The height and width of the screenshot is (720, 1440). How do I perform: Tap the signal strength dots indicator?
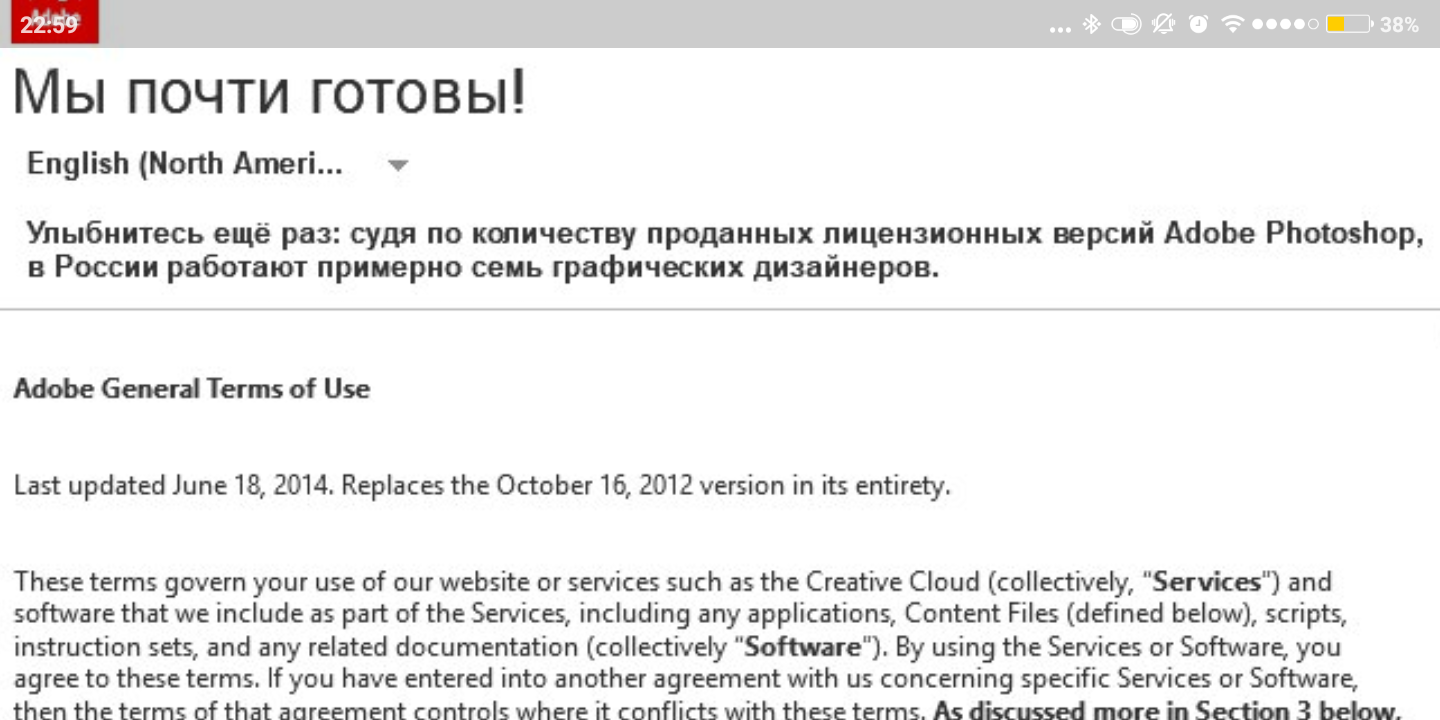click(1285, 24)
